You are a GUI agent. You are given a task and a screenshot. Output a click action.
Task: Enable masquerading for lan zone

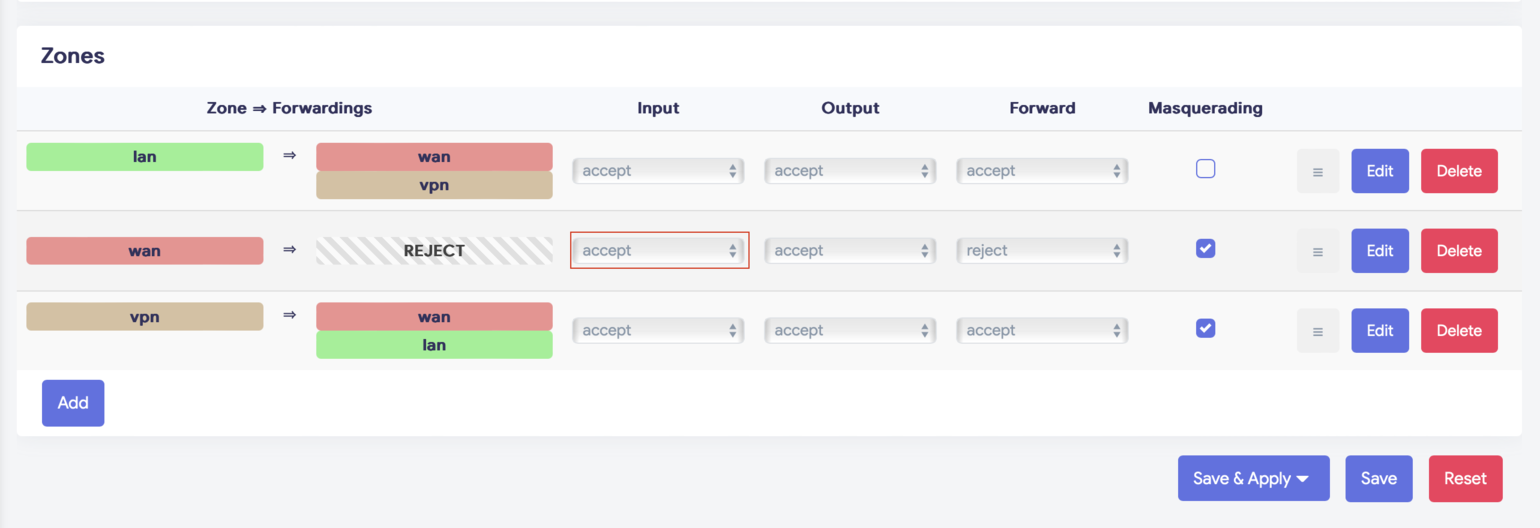pos(1206,169)
